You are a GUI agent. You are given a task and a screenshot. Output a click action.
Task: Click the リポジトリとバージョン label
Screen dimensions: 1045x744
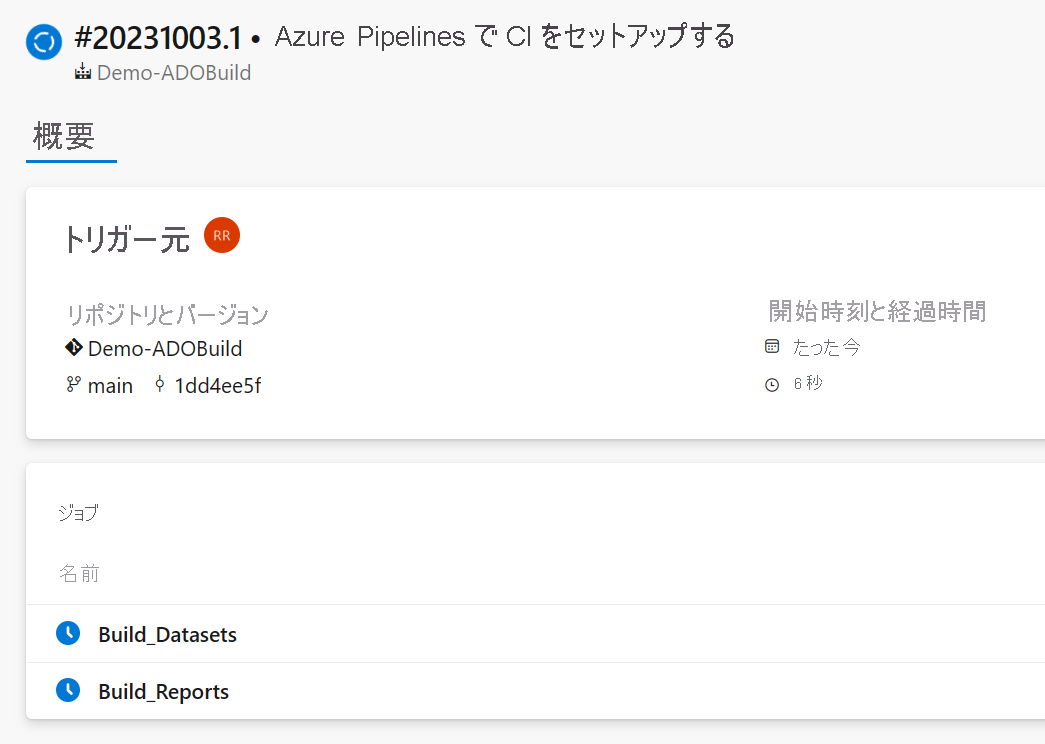point(168,314)
